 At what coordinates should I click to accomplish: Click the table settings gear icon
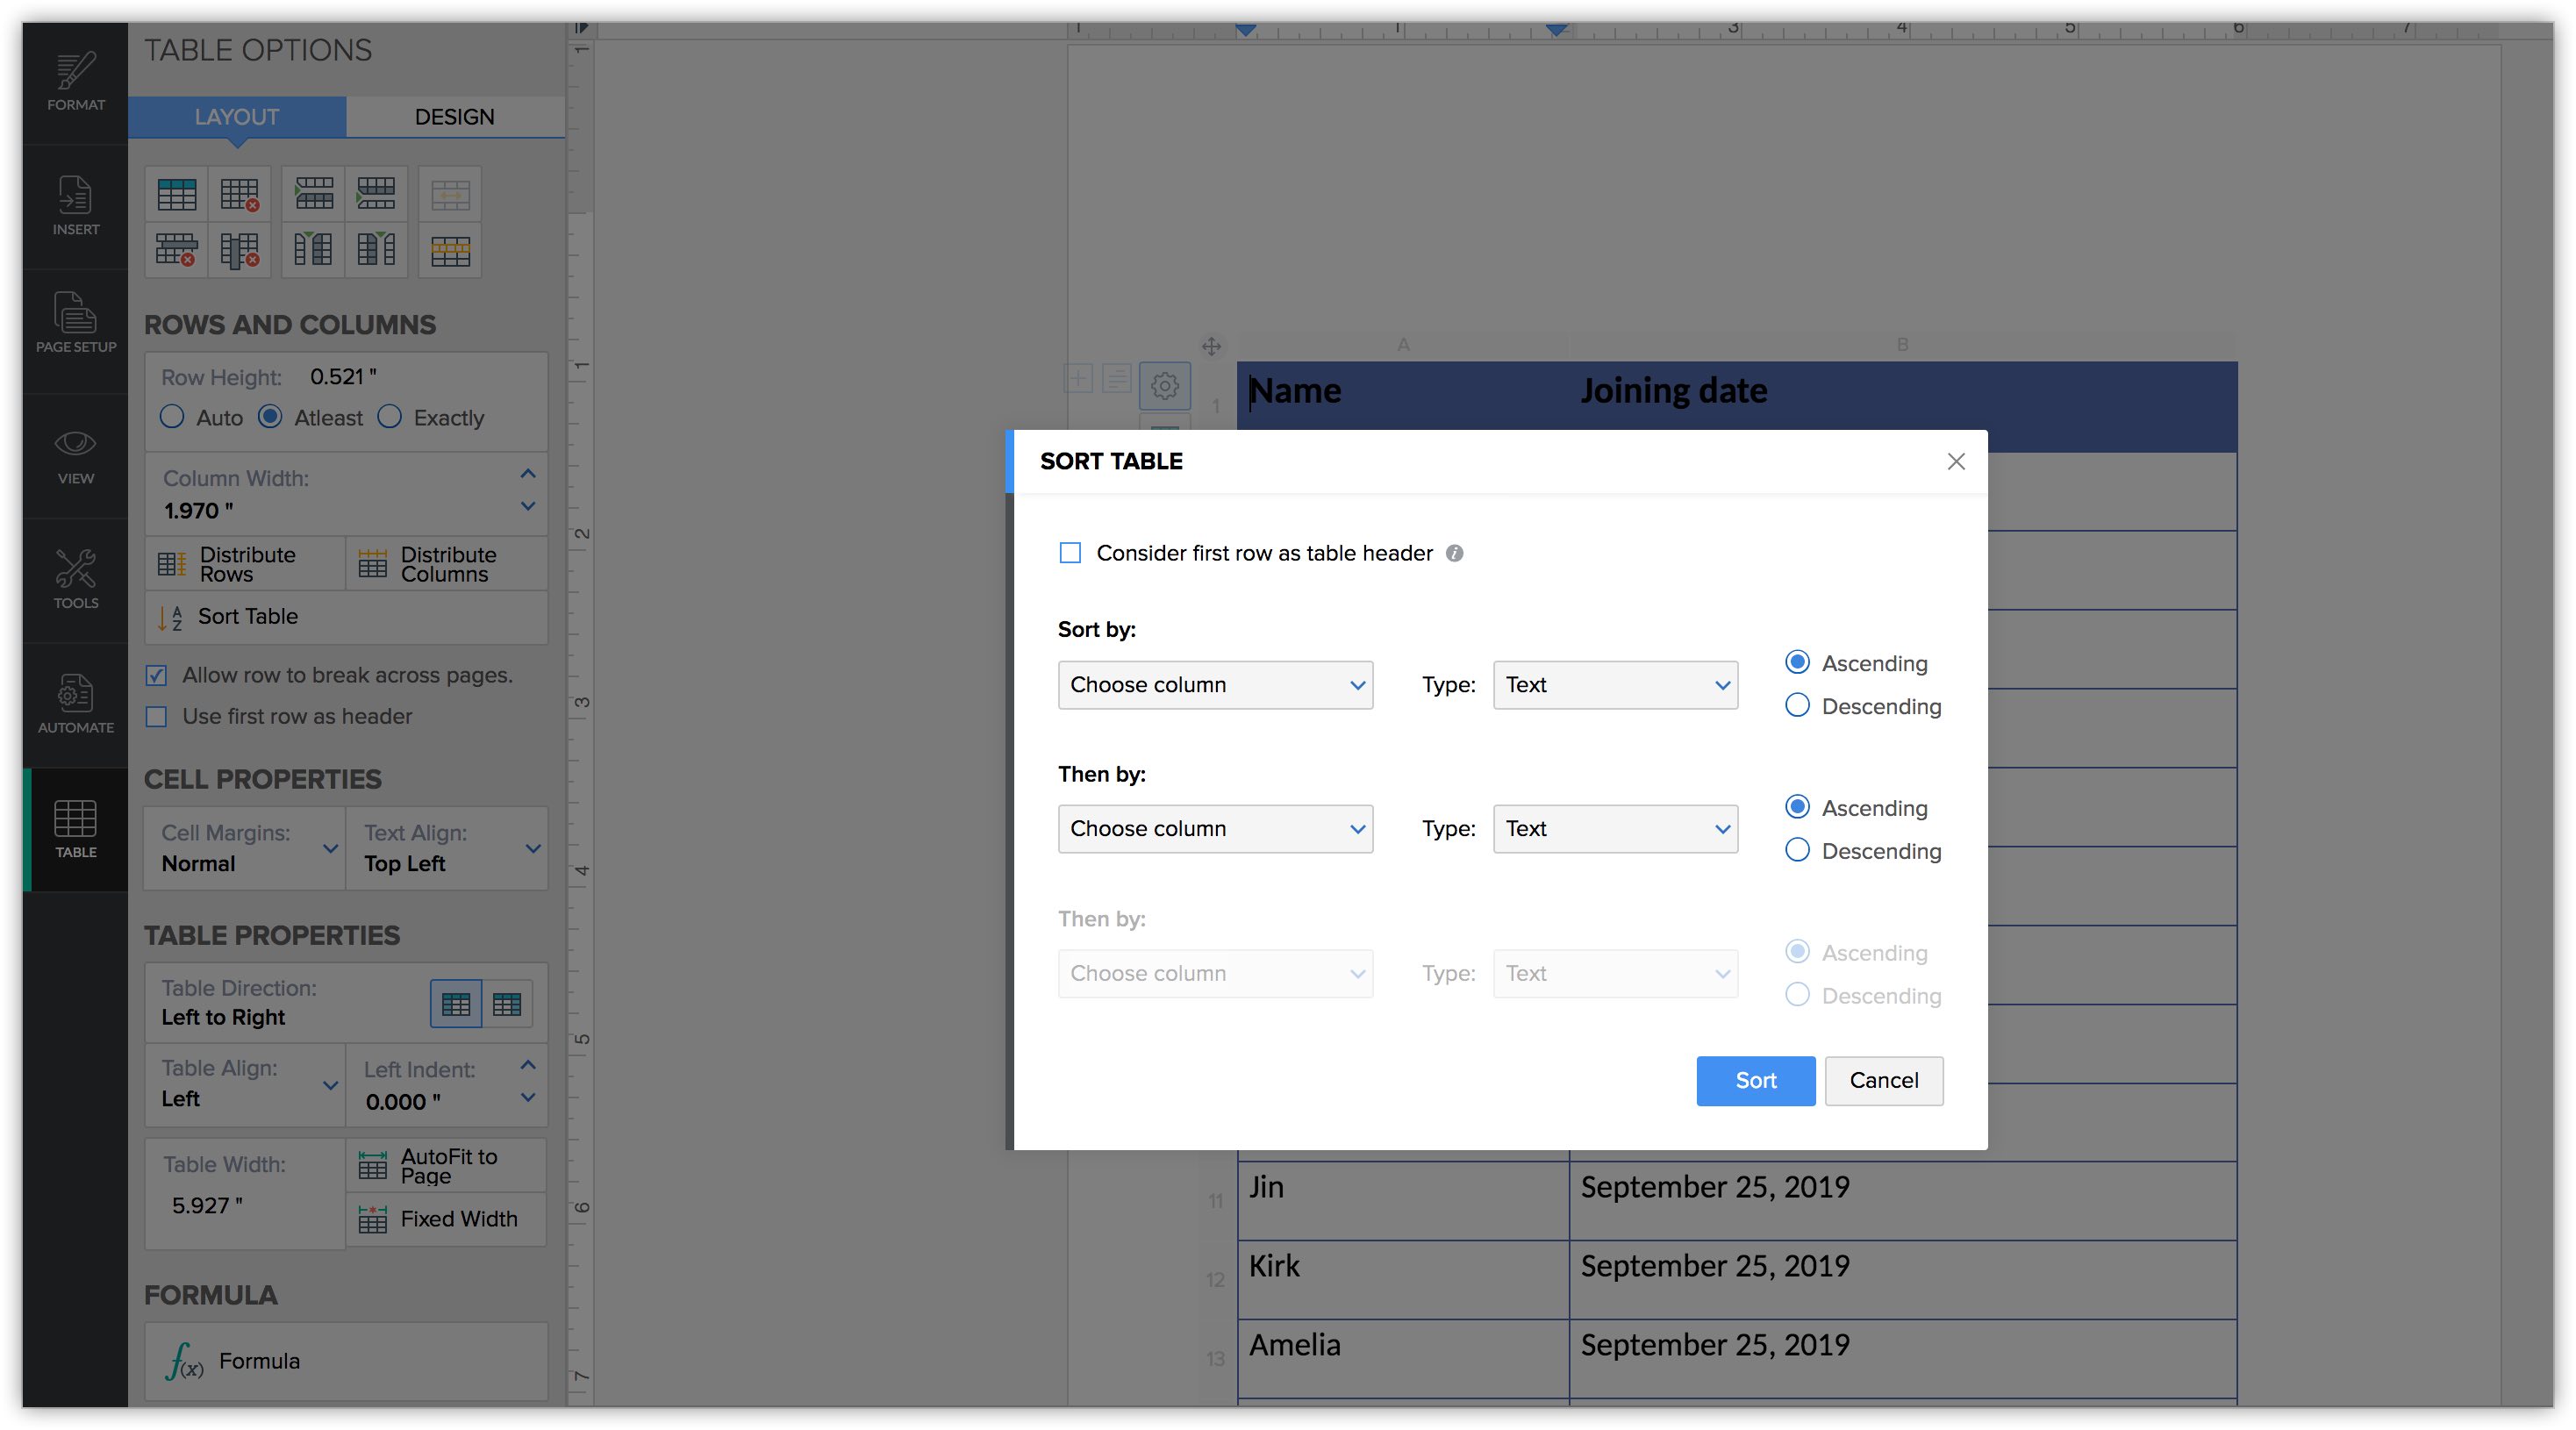click(1164, 385)
